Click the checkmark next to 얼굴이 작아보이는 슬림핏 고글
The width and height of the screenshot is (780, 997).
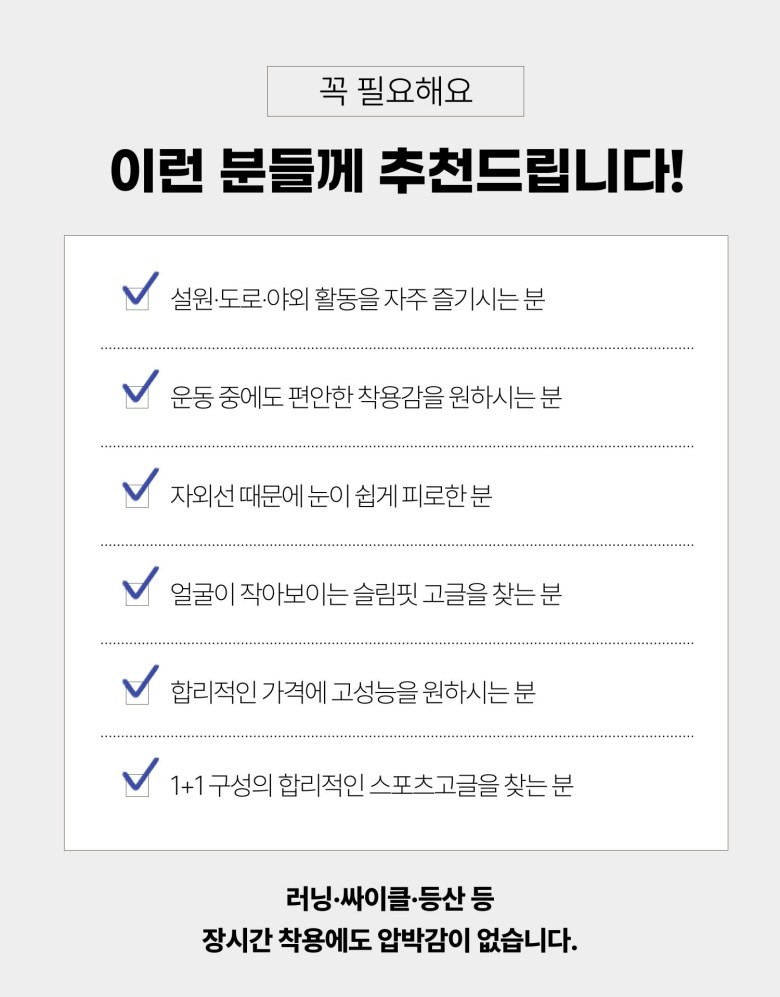click(137, 592)
